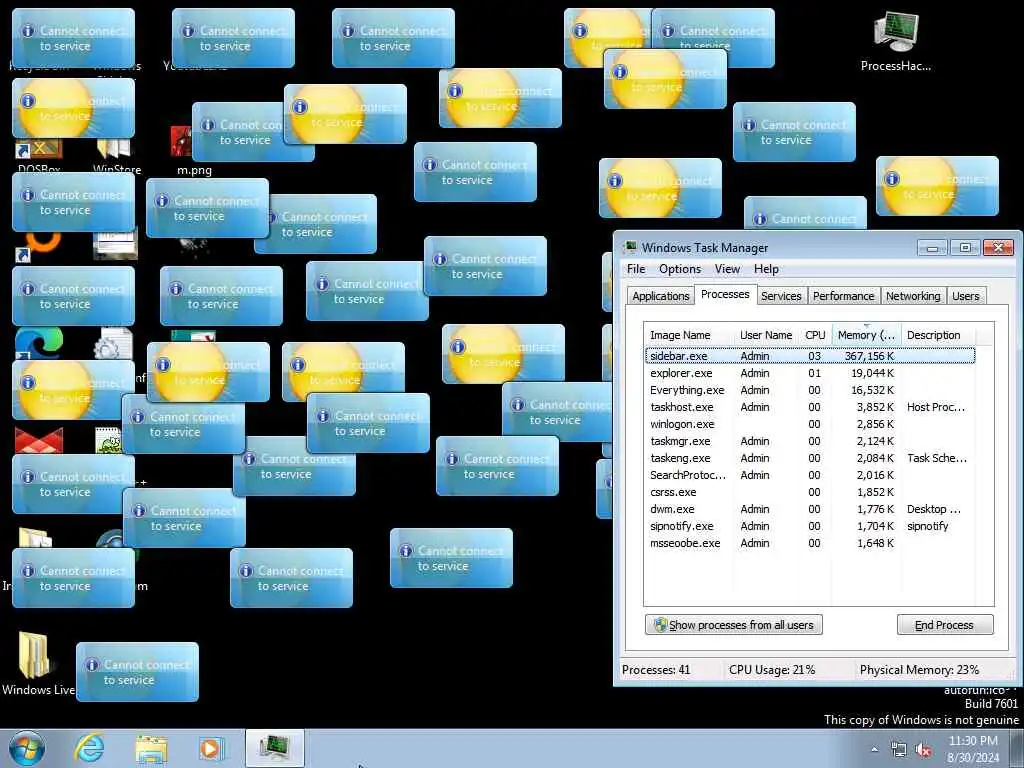The width and height of the screenshot is (1024, 768).
Task: Sort by CPU column header
Action: point(815,335)
